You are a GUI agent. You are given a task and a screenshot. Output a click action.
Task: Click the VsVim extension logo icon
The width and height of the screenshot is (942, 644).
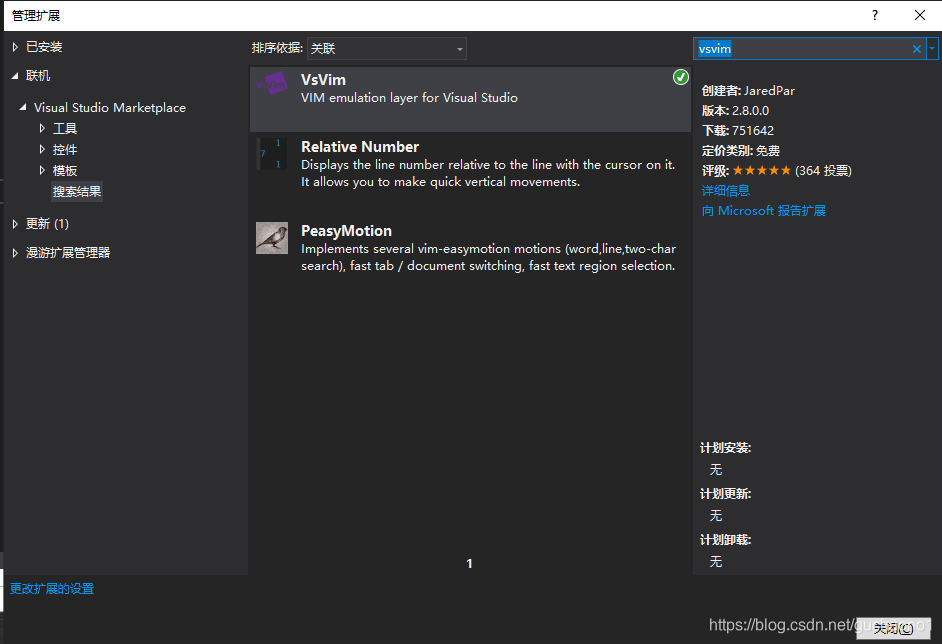272,85
